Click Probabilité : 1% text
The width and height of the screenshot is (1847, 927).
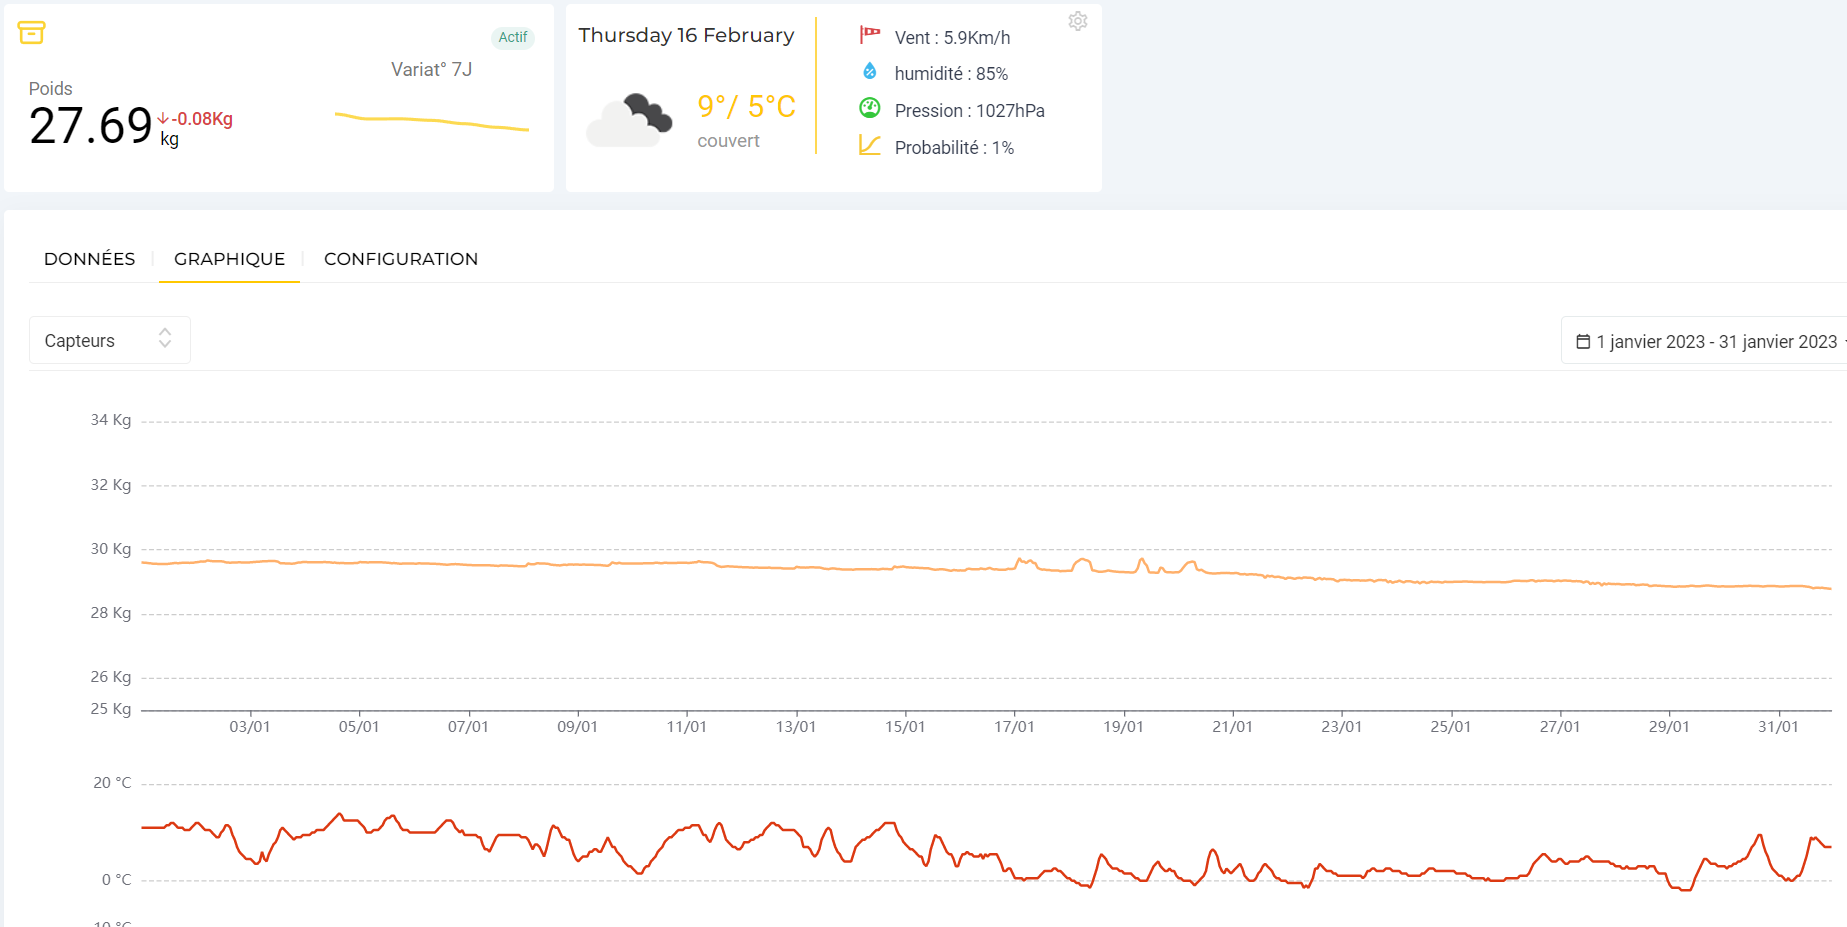tap(954, 147)
